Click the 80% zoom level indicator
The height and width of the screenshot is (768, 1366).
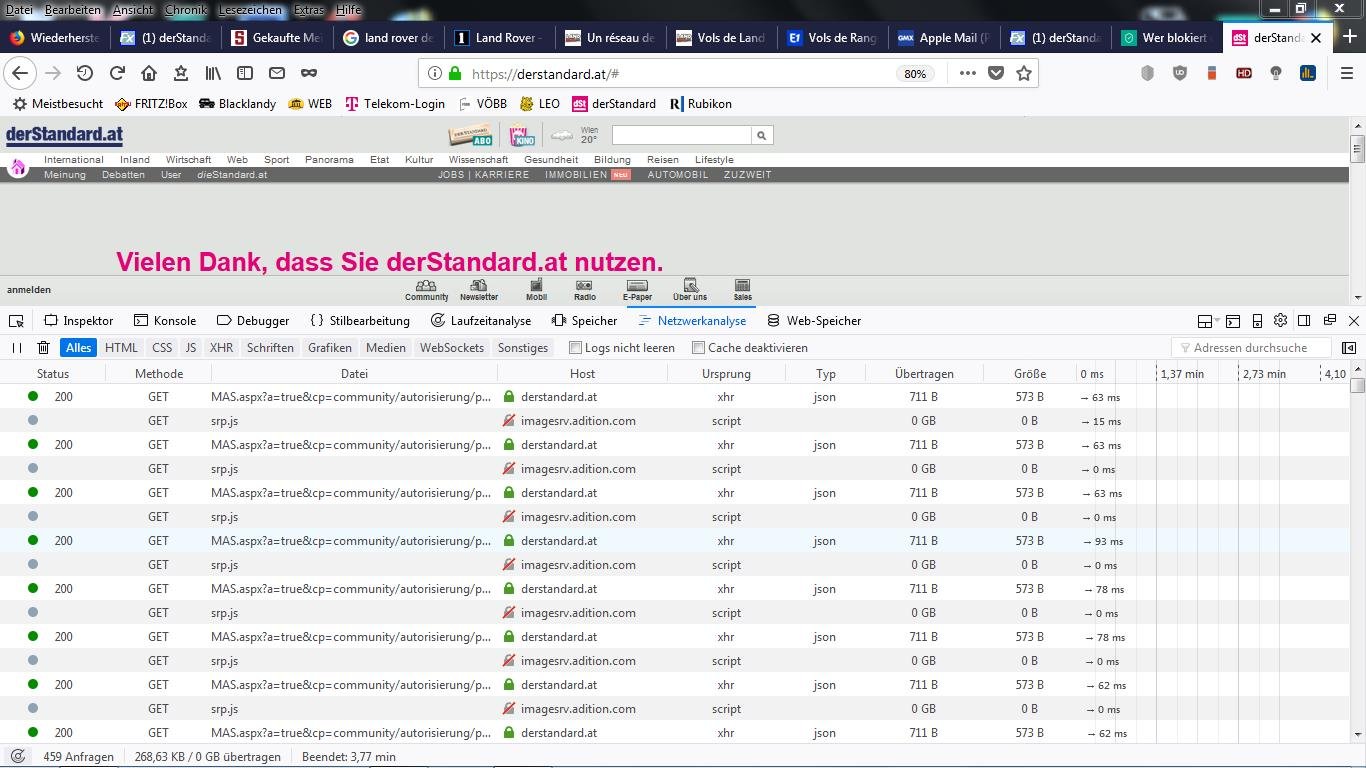tap(914, 74)
